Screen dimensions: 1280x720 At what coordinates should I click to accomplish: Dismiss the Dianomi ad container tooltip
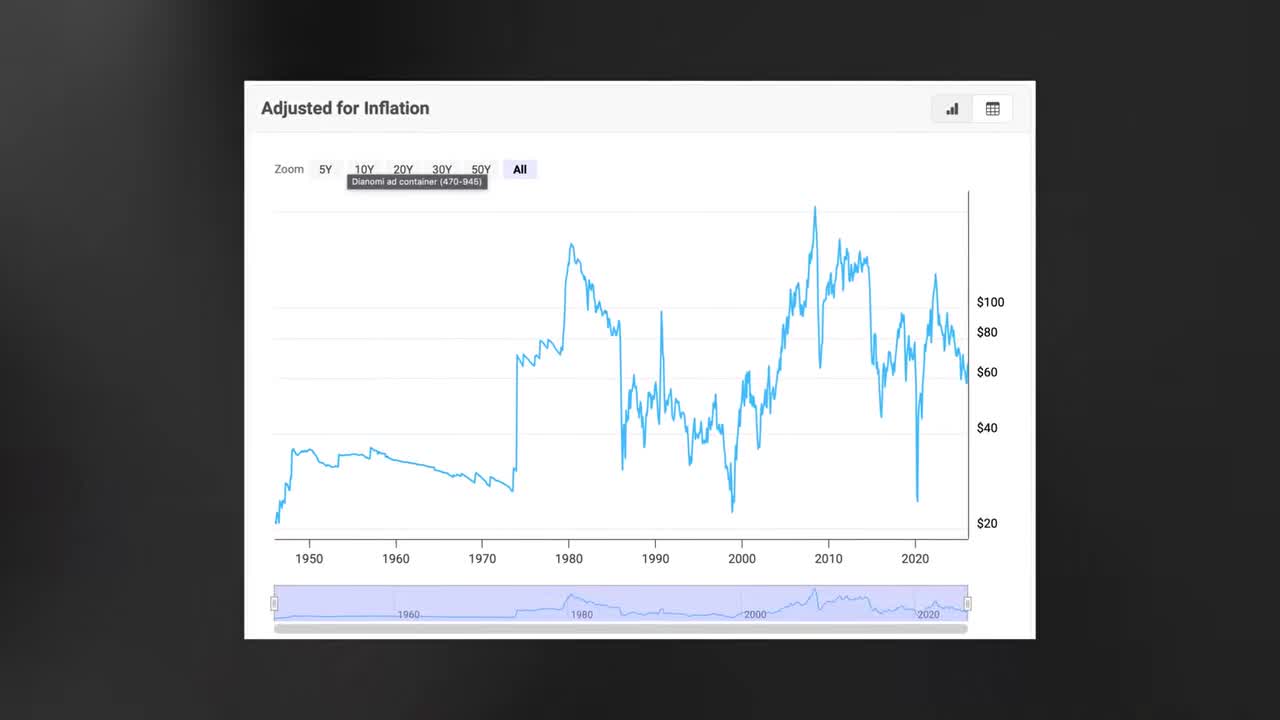(417, 181)
